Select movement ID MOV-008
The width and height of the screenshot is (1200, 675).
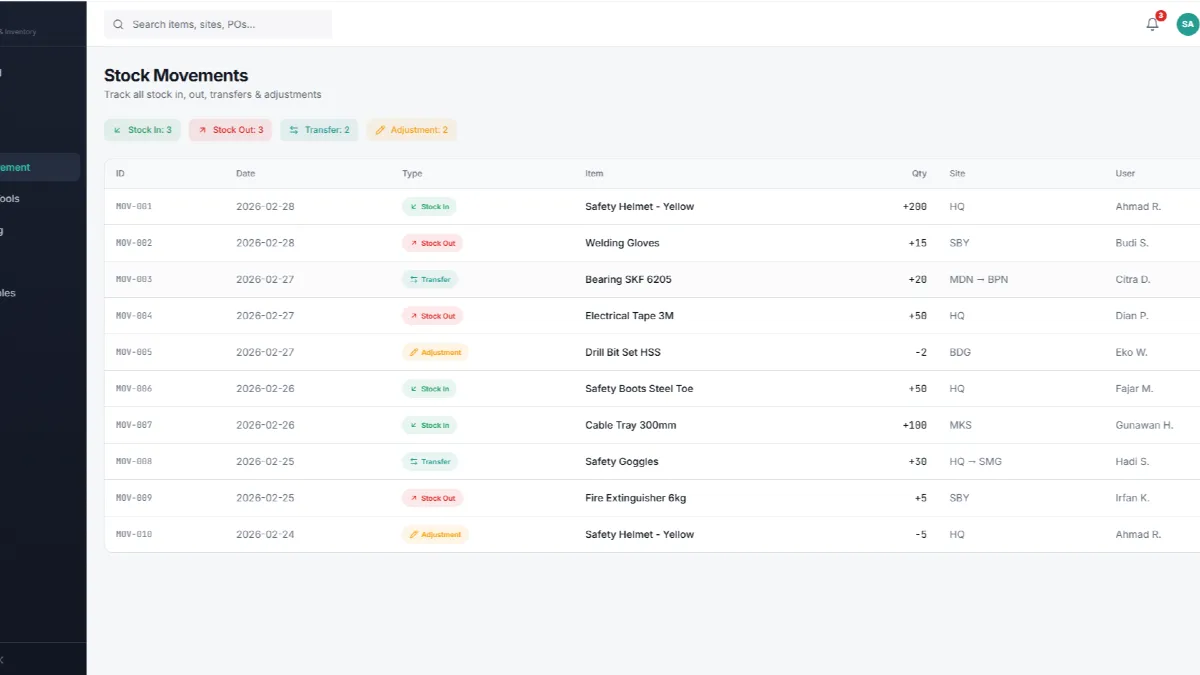pyautogui.click(x=134, y=462)
